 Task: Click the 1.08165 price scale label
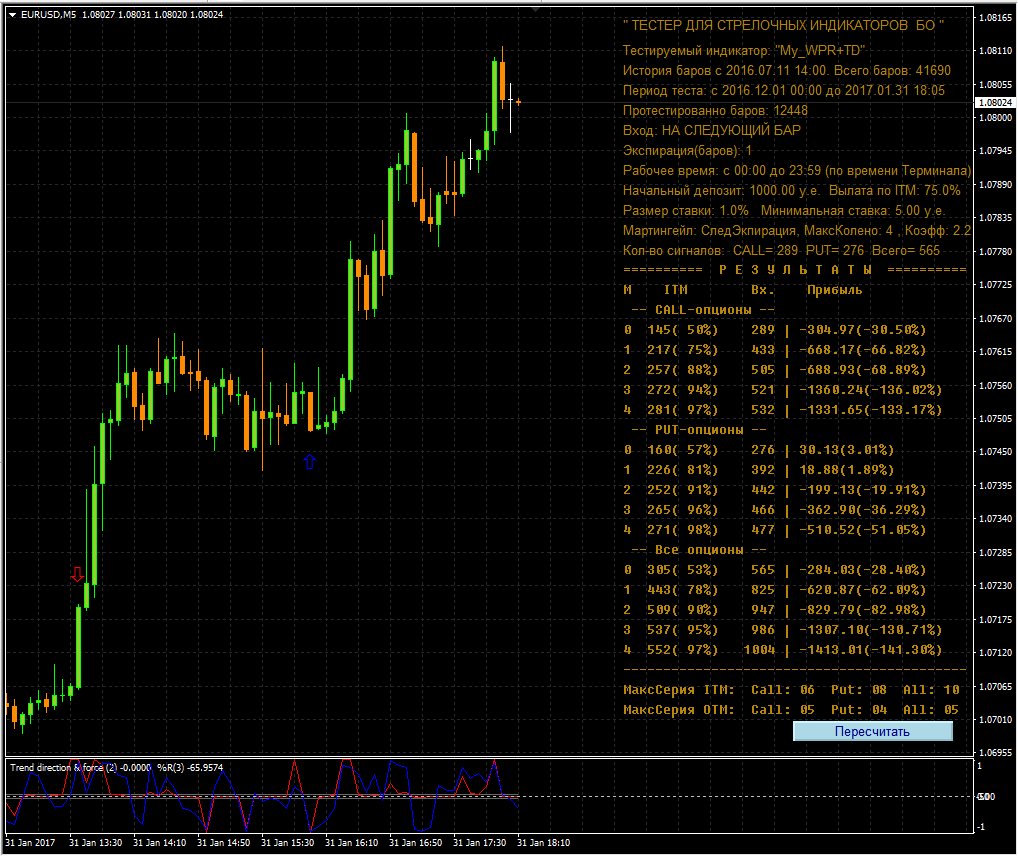995,18
